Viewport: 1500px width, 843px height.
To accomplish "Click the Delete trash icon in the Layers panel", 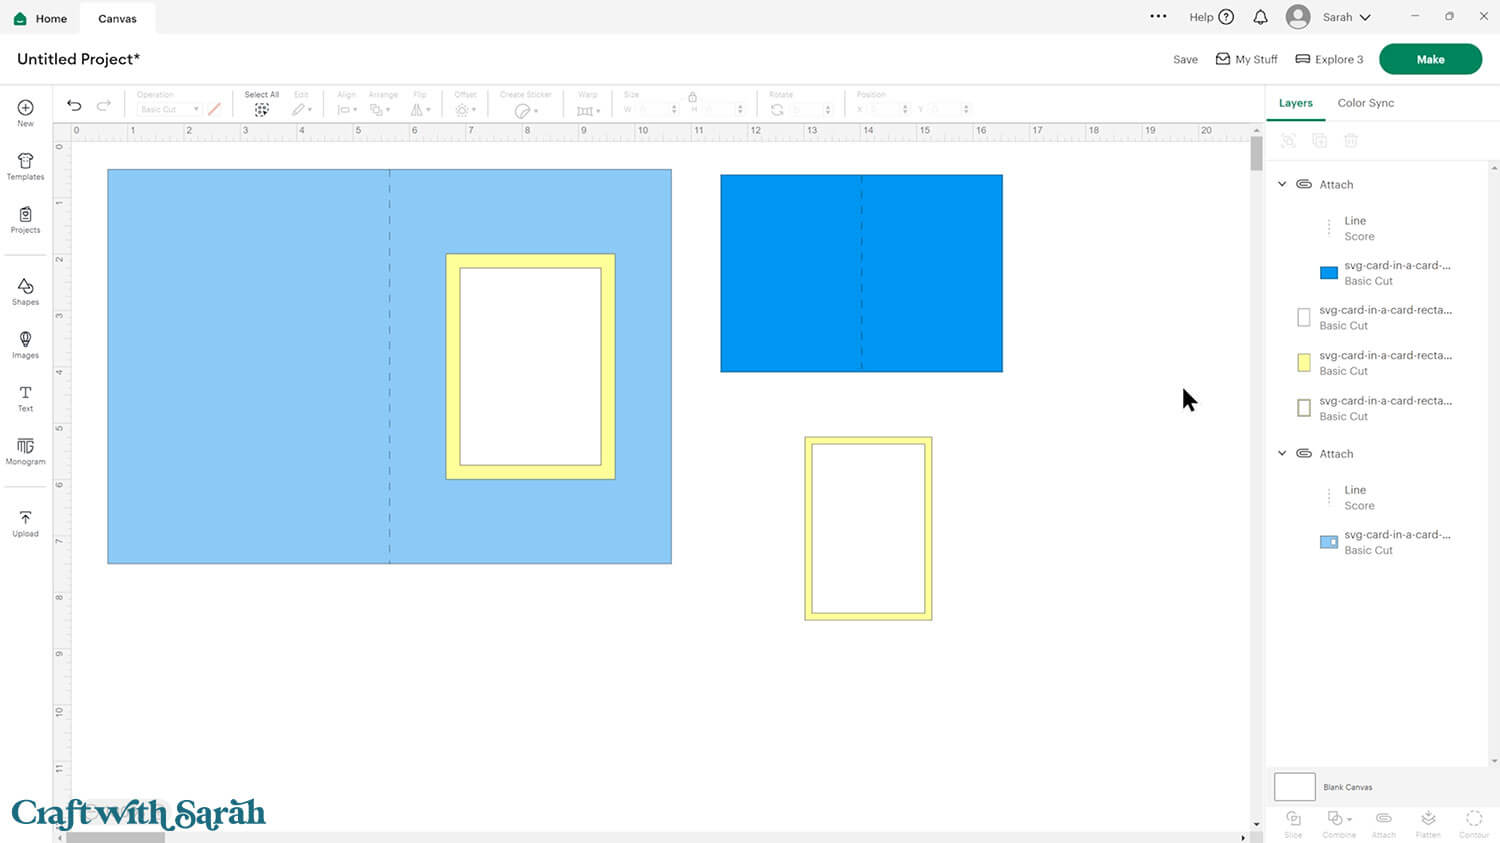I will (x=1351, y=141).
